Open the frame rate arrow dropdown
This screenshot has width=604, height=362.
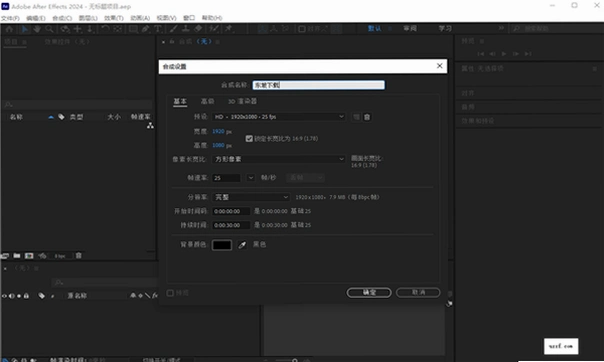pos(251,178)
